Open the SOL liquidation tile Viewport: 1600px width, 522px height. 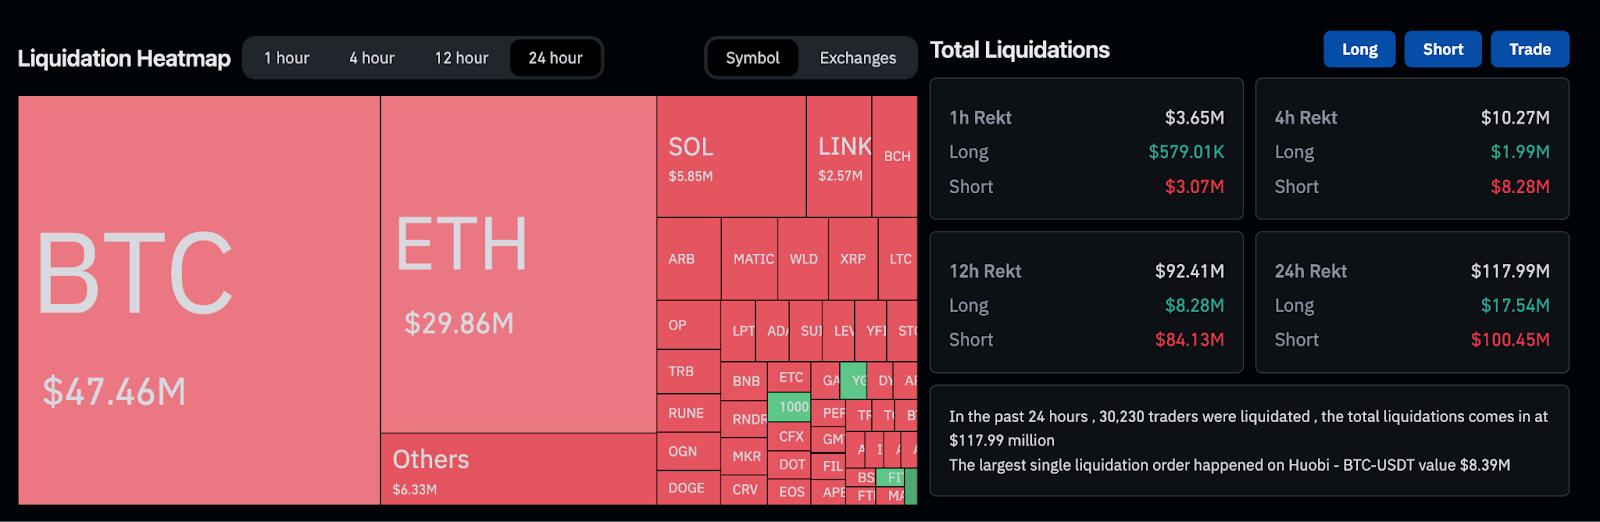tap(731, 157)
